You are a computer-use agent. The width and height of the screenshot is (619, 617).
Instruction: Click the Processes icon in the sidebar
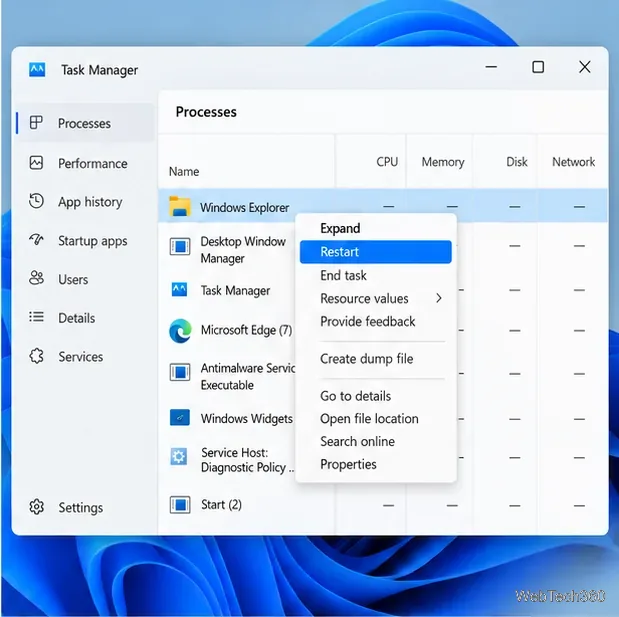pos(36,123)
